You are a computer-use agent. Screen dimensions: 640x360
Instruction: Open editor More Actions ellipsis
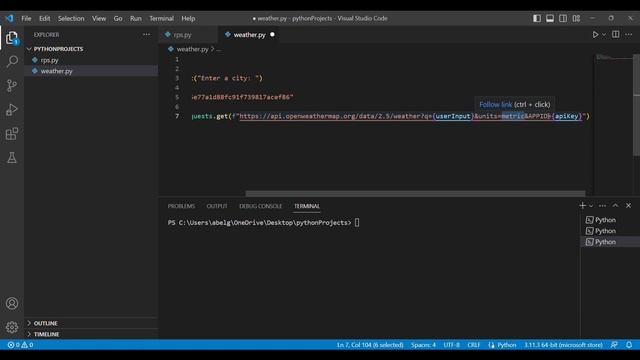point(629,35)
